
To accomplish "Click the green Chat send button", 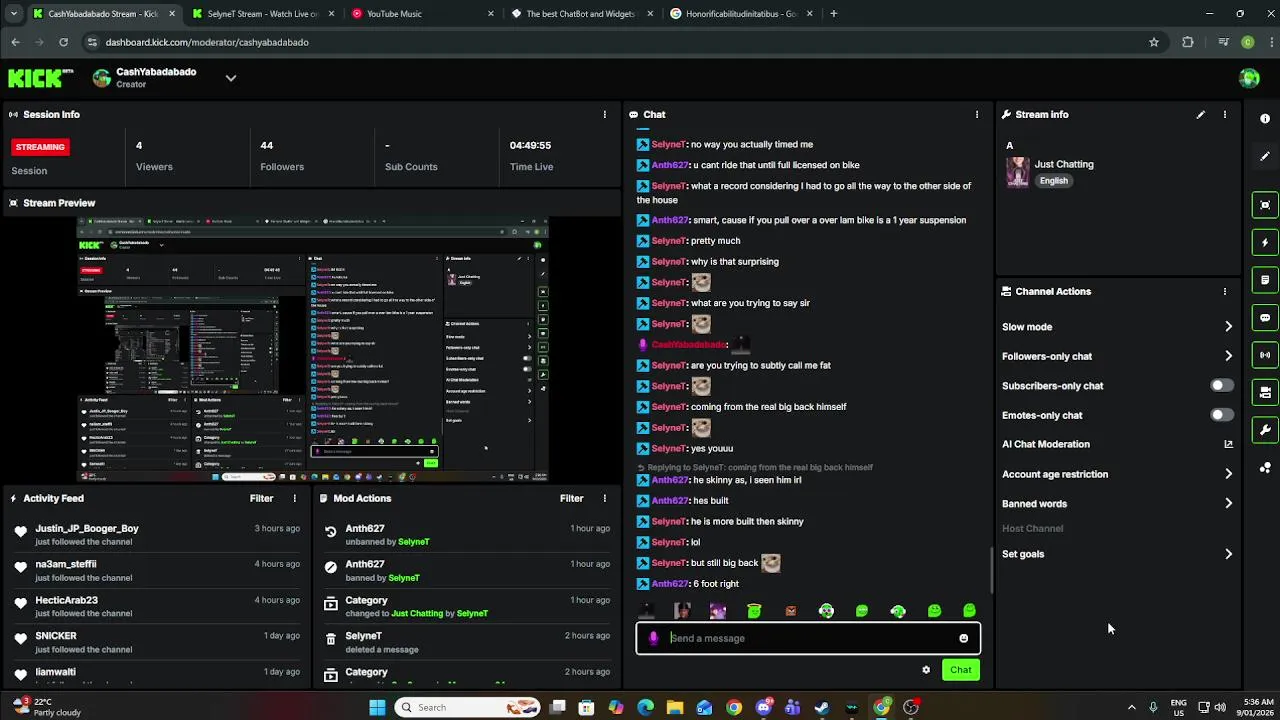I will (x=961, y=670).
